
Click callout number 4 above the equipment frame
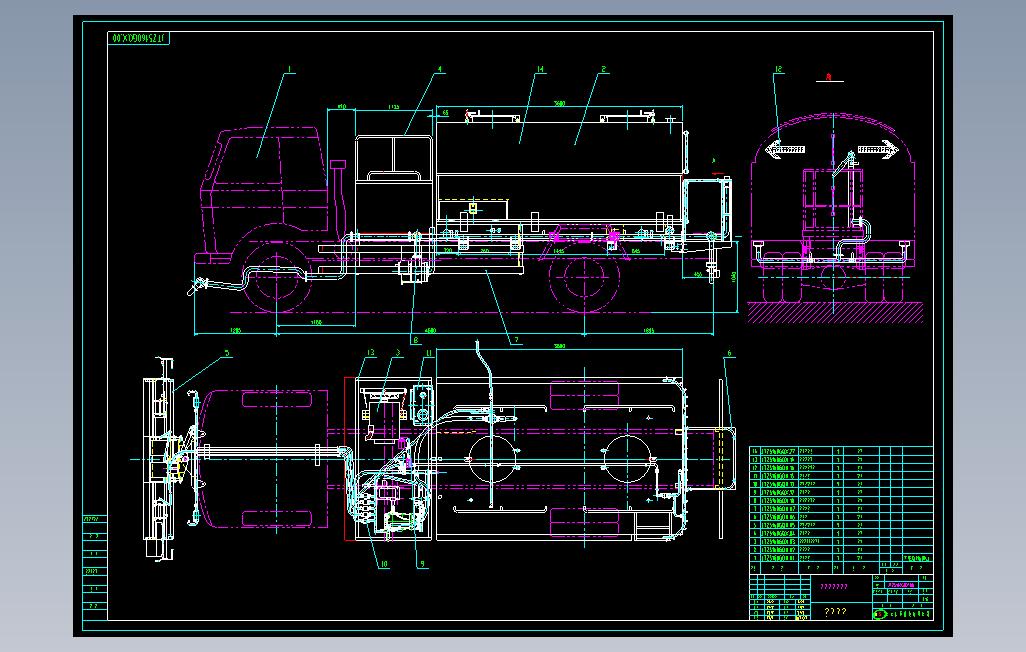pos(440,68)
